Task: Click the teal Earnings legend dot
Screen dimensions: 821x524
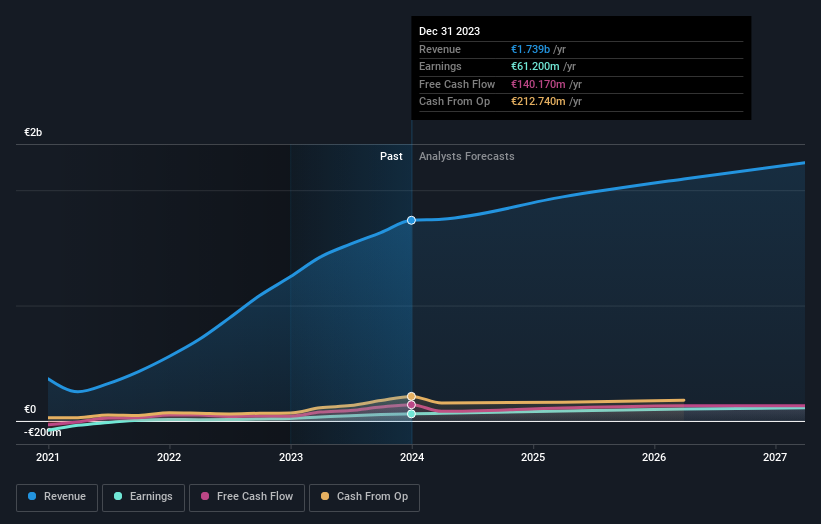Action: pos(118,496)
